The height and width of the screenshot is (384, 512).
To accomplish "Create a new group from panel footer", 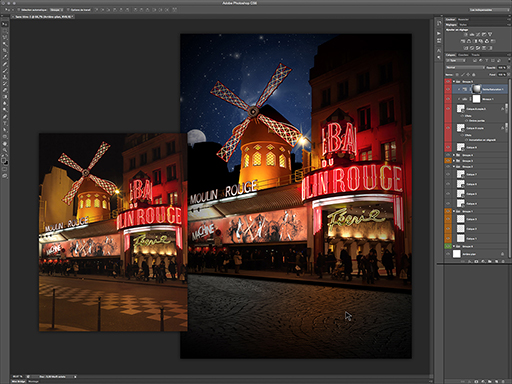I will (490, 261).
